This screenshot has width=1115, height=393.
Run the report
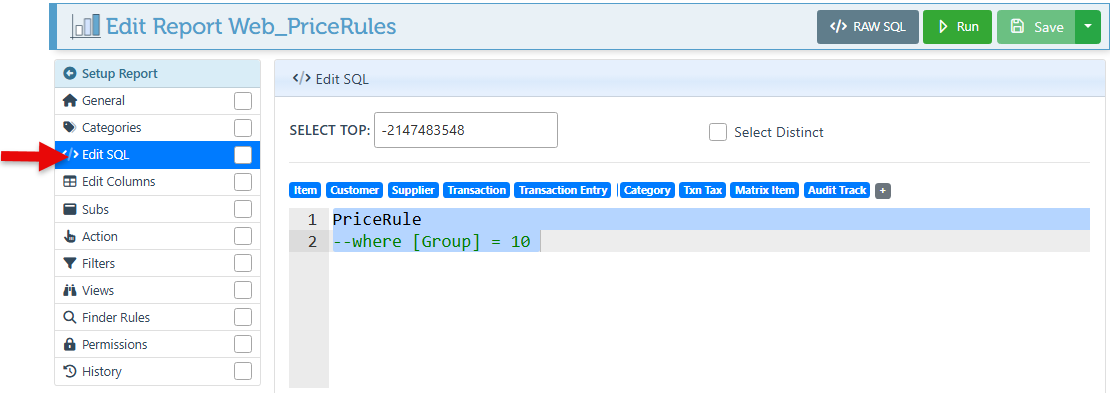pos(957,27)
